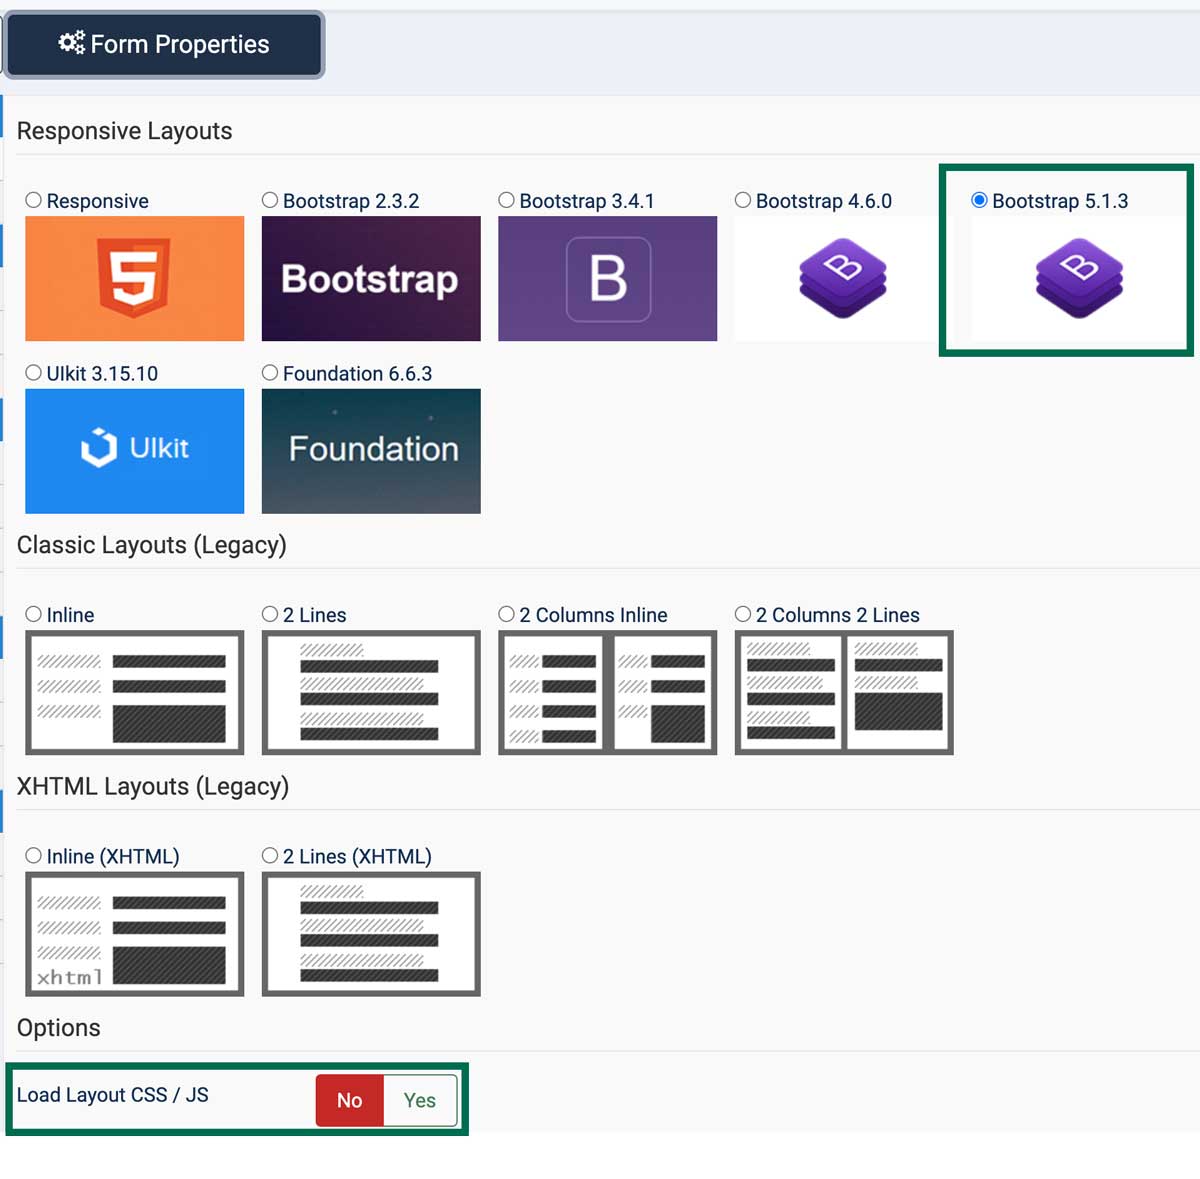1200x1179 pixels.
Task: Select the 2 Lines classic layout radio
Action: (270, 614)
